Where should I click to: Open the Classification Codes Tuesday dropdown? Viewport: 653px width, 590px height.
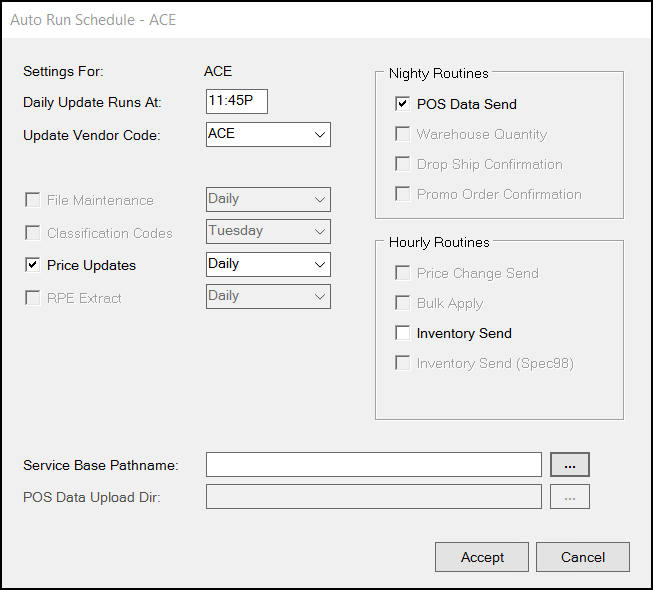[x=268, y=232]
